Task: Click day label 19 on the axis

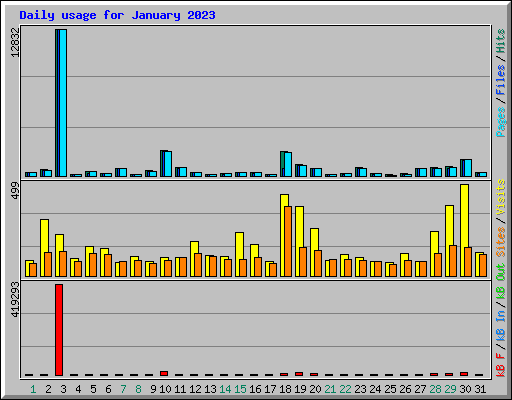Action: (x=300, y=389)
